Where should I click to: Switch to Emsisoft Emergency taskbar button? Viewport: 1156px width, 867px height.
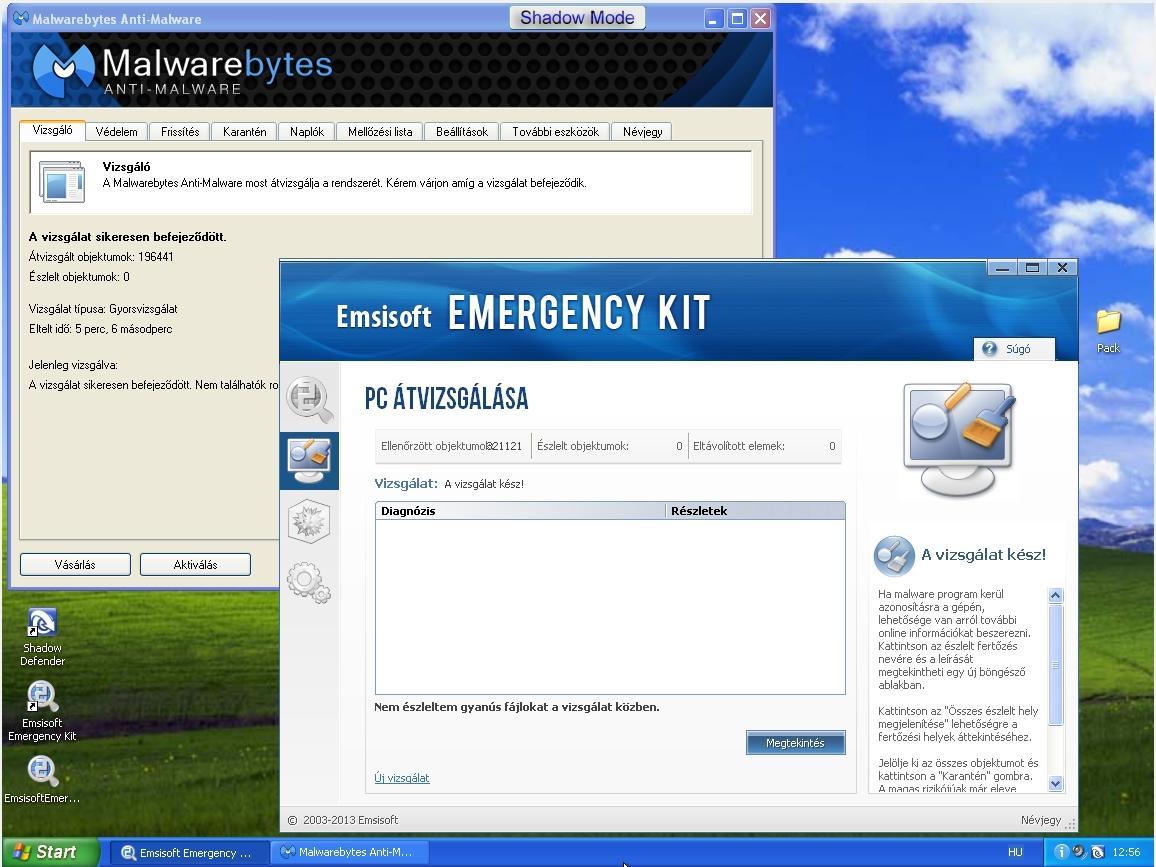189,852
